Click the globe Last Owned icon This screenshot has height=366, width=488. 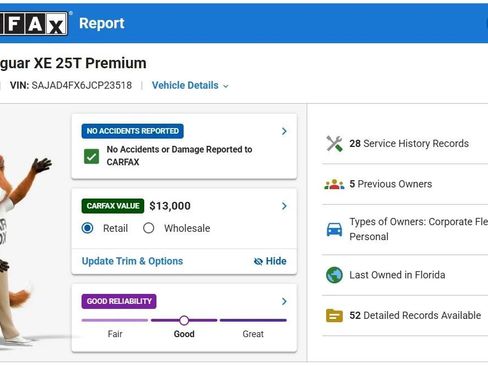tap(334, 275)
